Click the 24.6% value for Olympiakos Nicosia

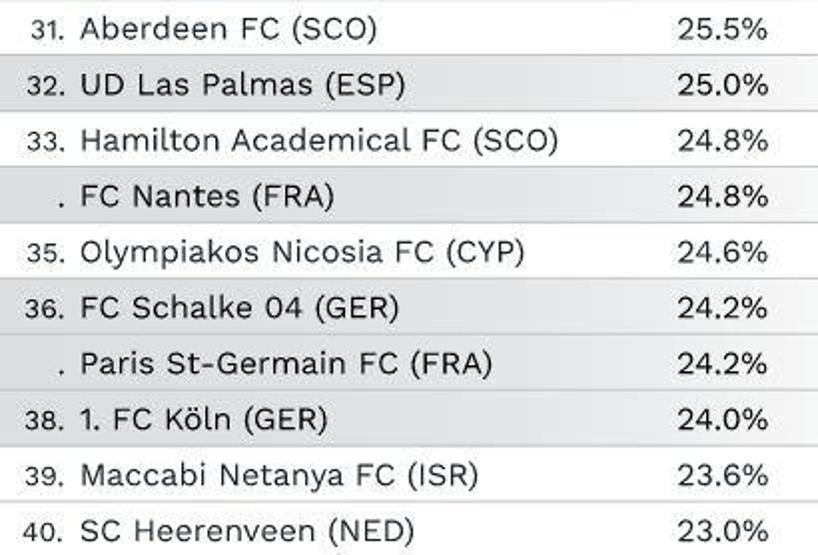(723, 252)
